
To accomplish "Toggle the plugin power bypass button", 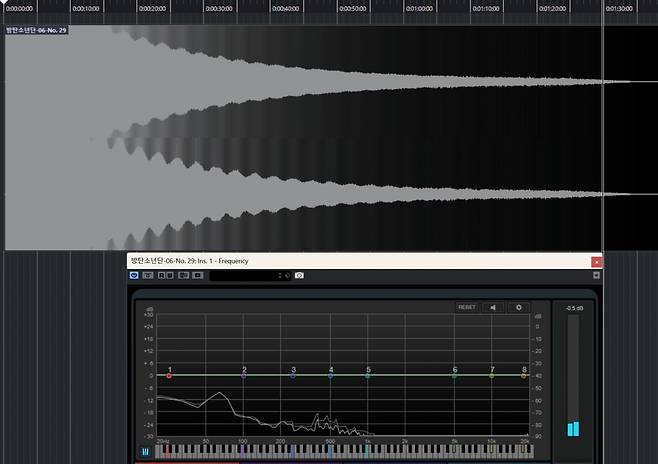I will pos(135,275).
